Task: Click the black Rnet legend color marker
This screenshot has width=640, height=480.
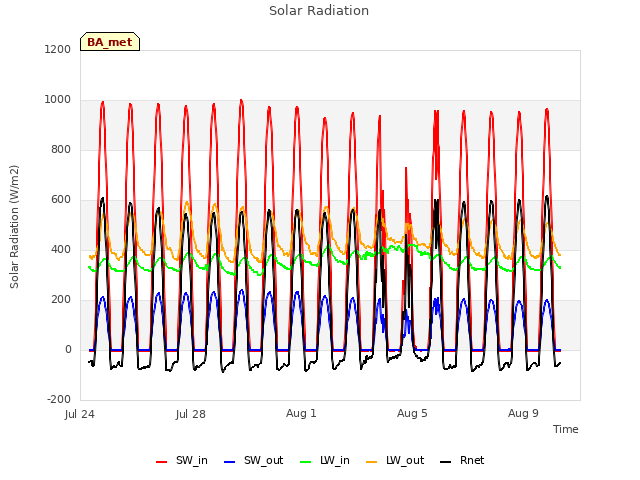Action: tap(446, 462)
